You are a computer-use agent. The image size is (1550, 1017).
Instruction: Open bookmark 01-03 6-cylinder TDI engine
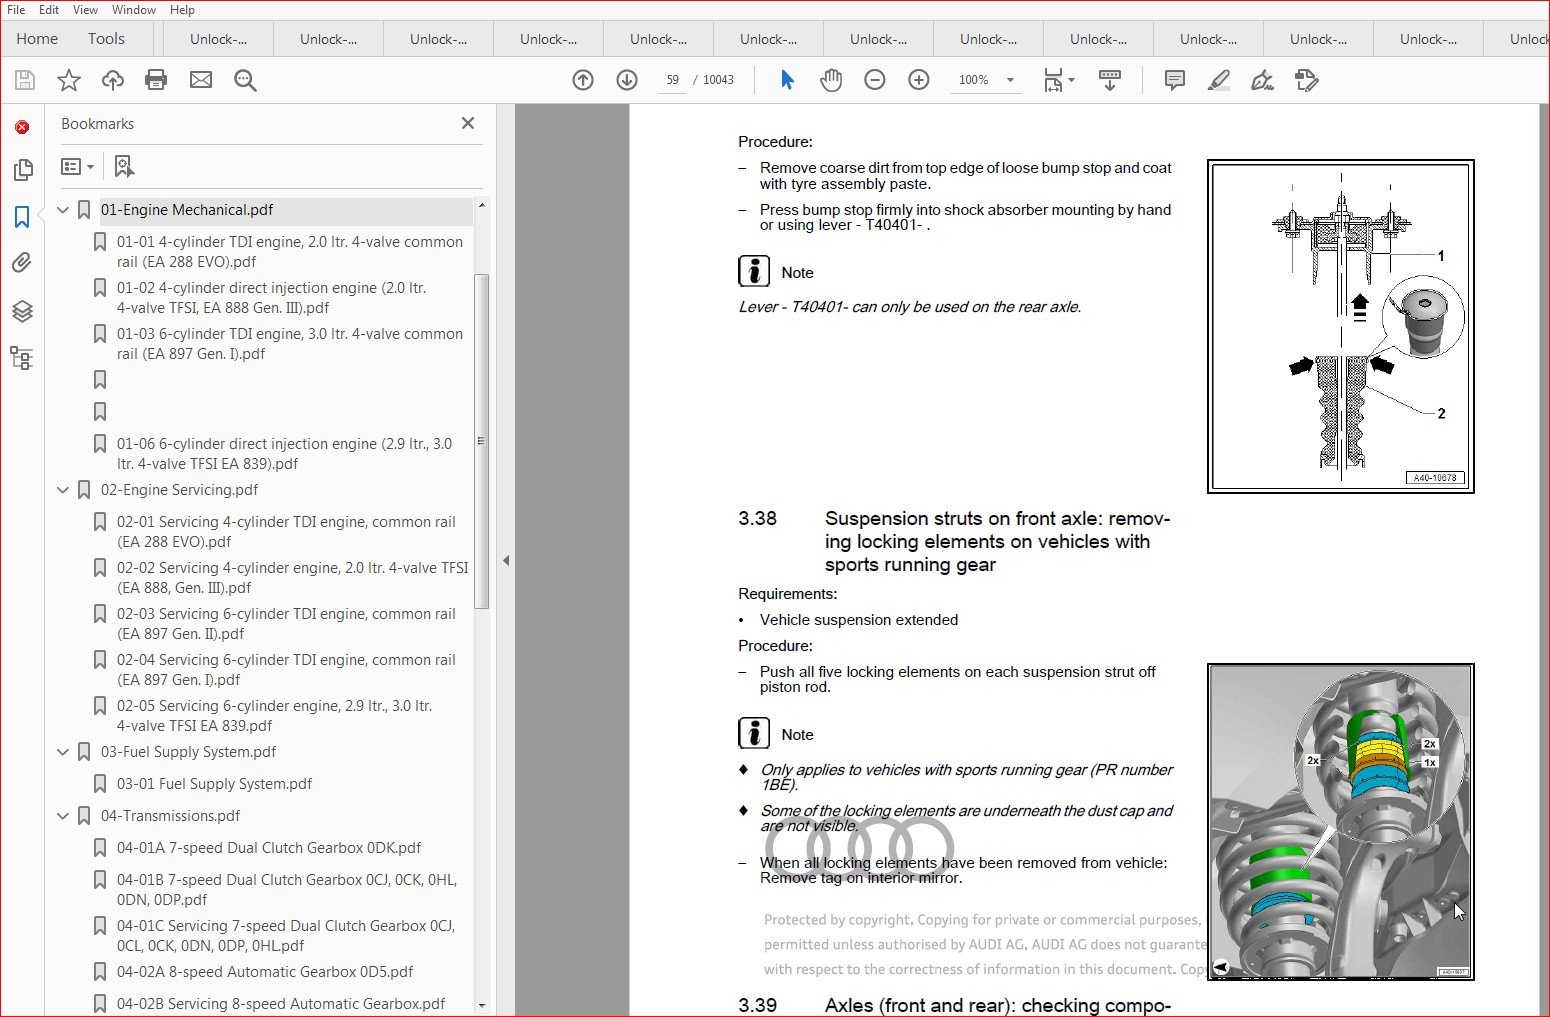click(x=290, y=344)
